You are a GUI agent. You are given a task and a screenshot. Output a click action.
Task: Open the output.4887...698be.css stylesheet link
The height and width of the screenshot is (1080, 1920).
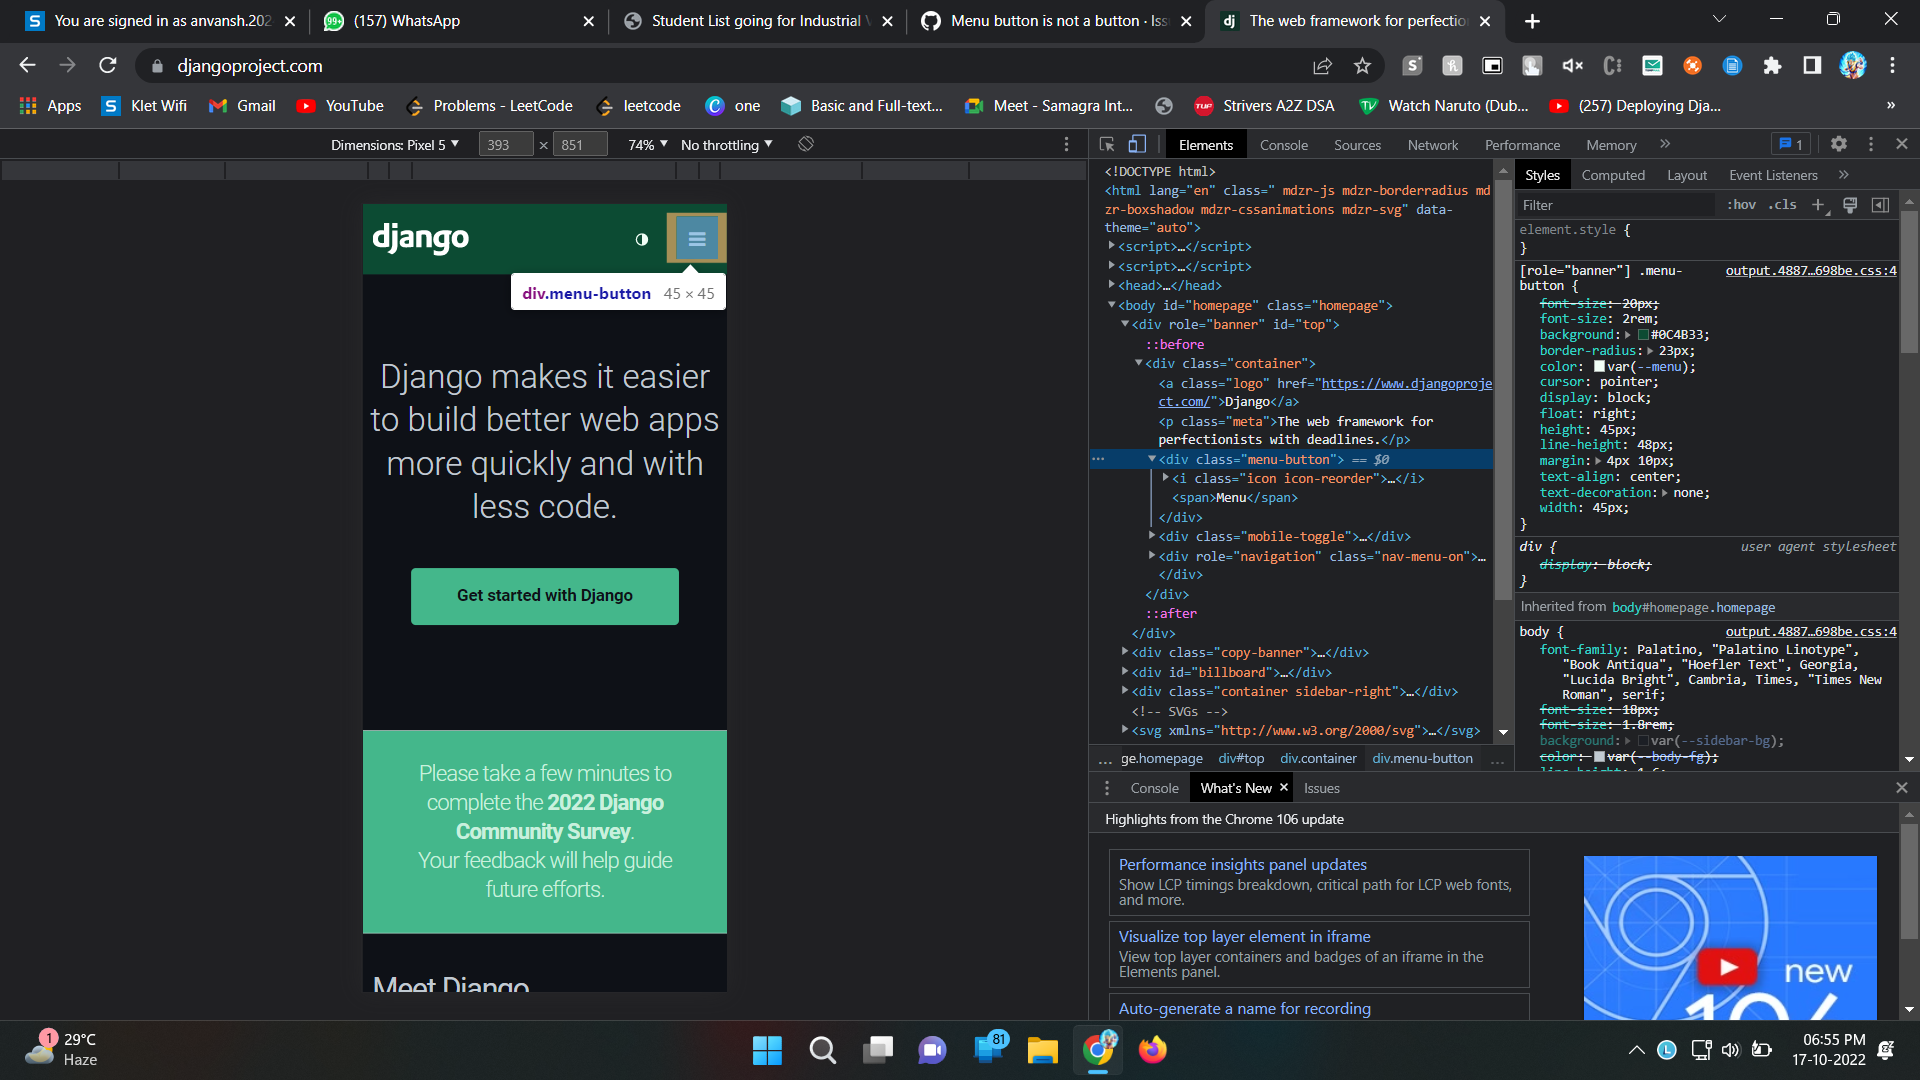[1810, 271]
